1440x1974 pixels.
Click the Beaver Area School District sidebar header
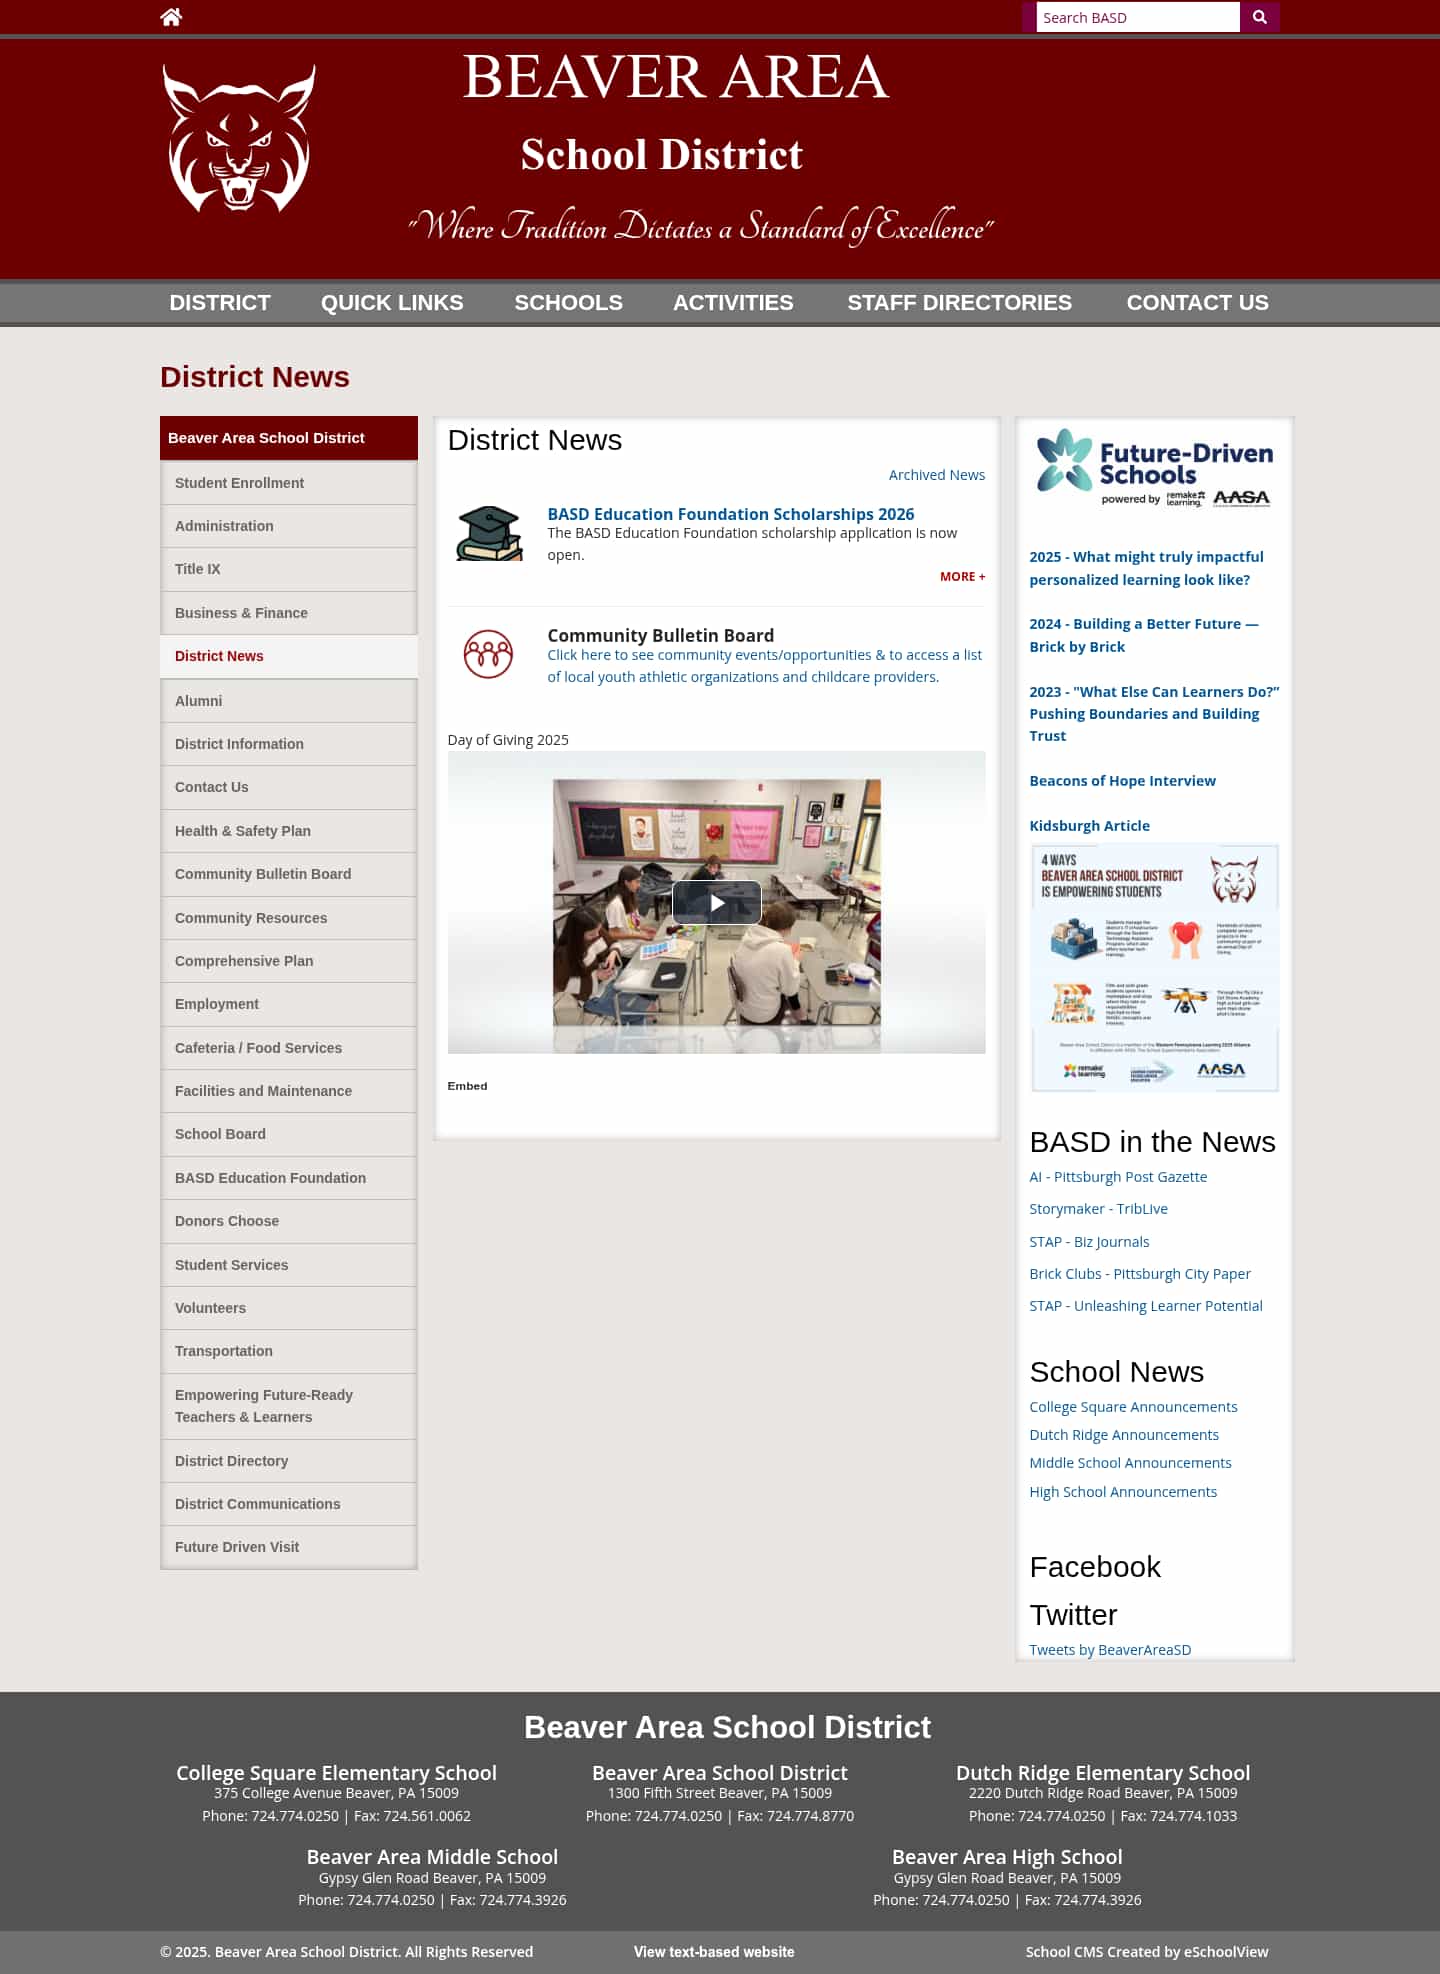tap(289, 438)
